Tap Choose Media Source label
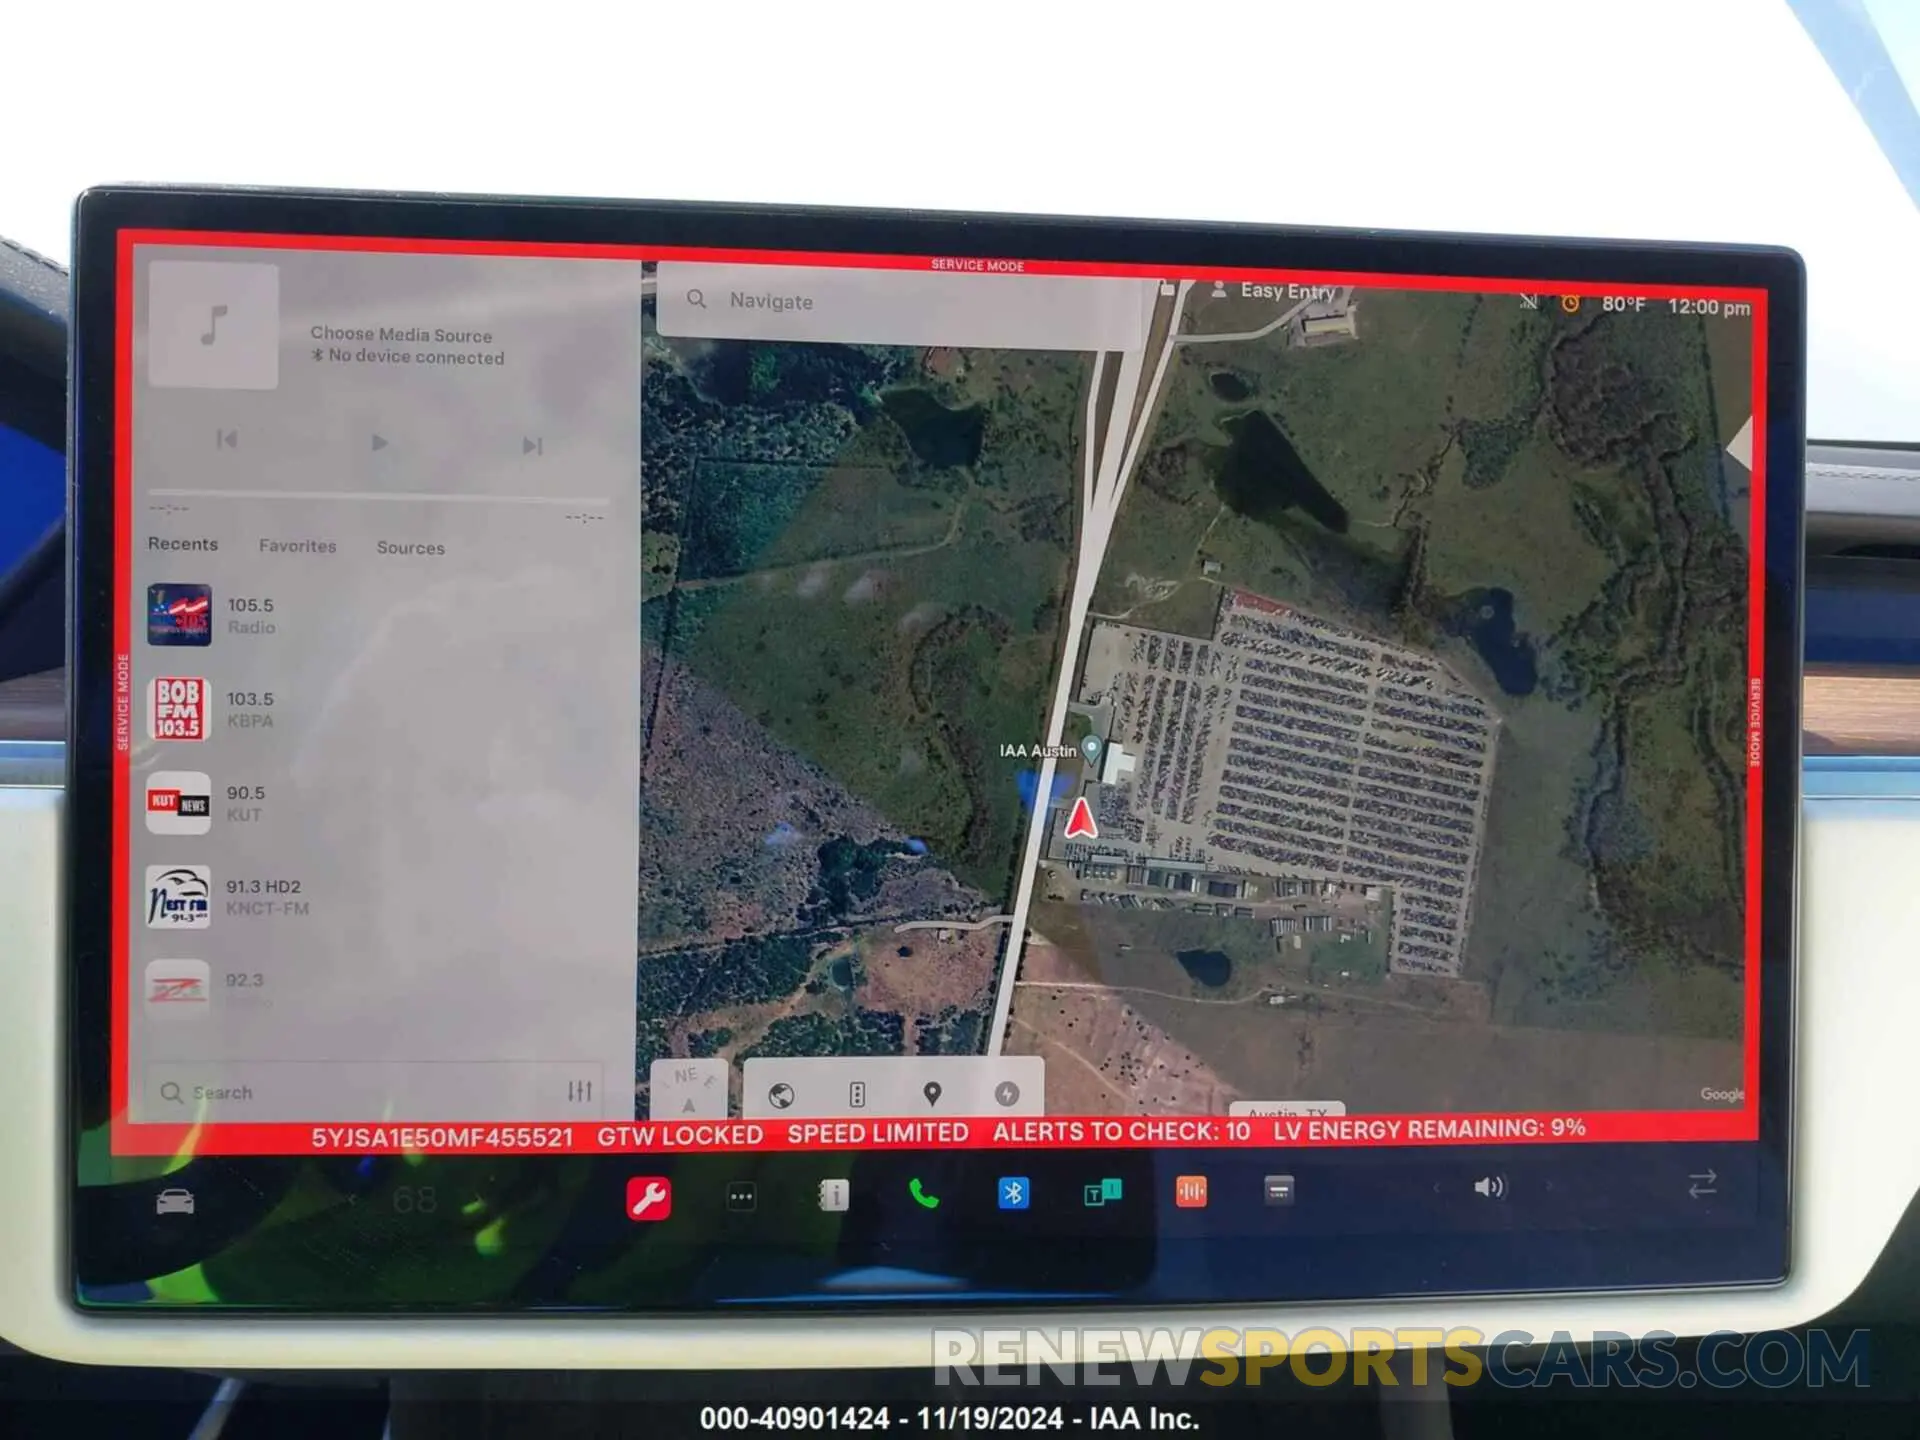Viewport: 1920px width, 1440px height. click(x=401, y=334)
